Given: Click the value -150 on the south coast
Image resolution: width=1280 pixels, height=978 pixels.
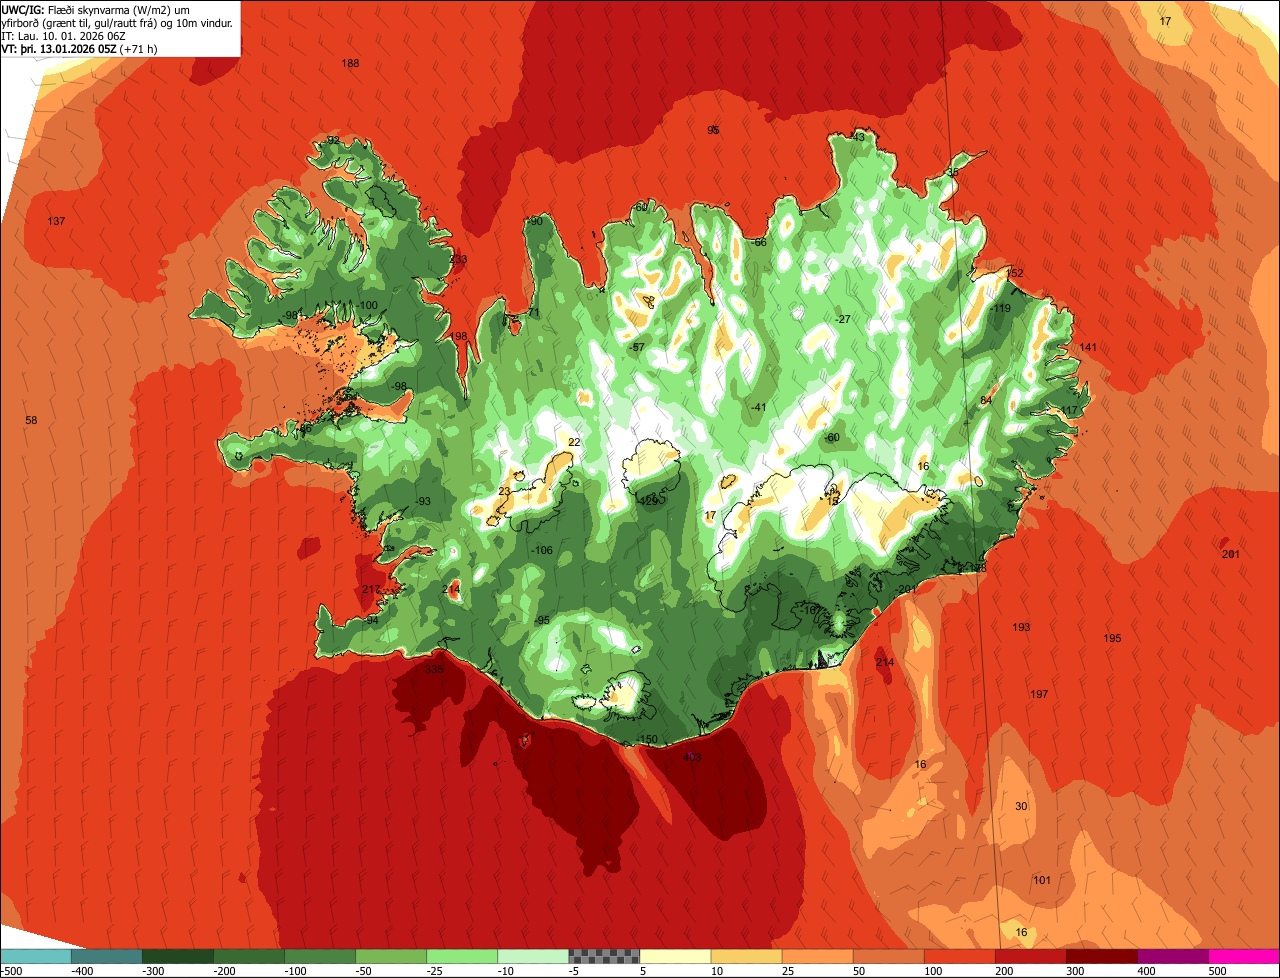Looking at the screenshot, I should point(648,740).
